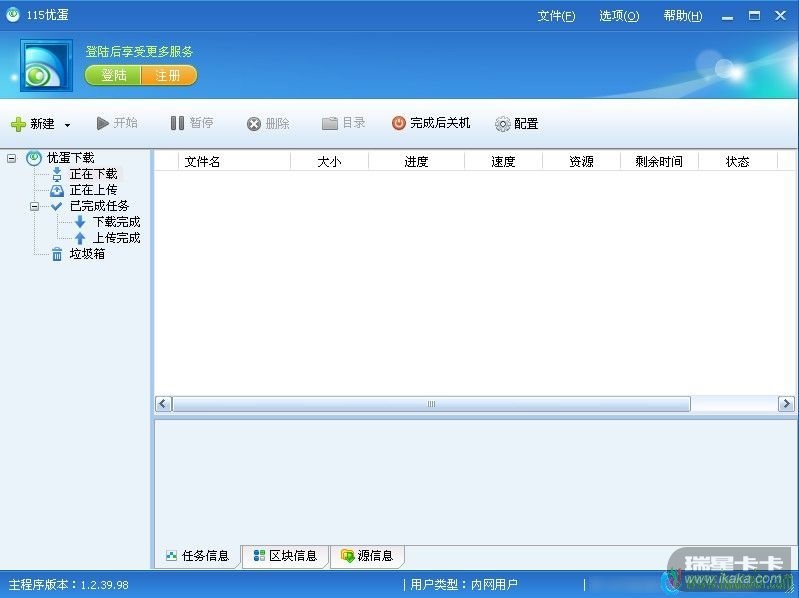The width and height of the screenshot is (799, 598).
Task: Click the 删除 delete cross icon
Action: tap(254, 124)
